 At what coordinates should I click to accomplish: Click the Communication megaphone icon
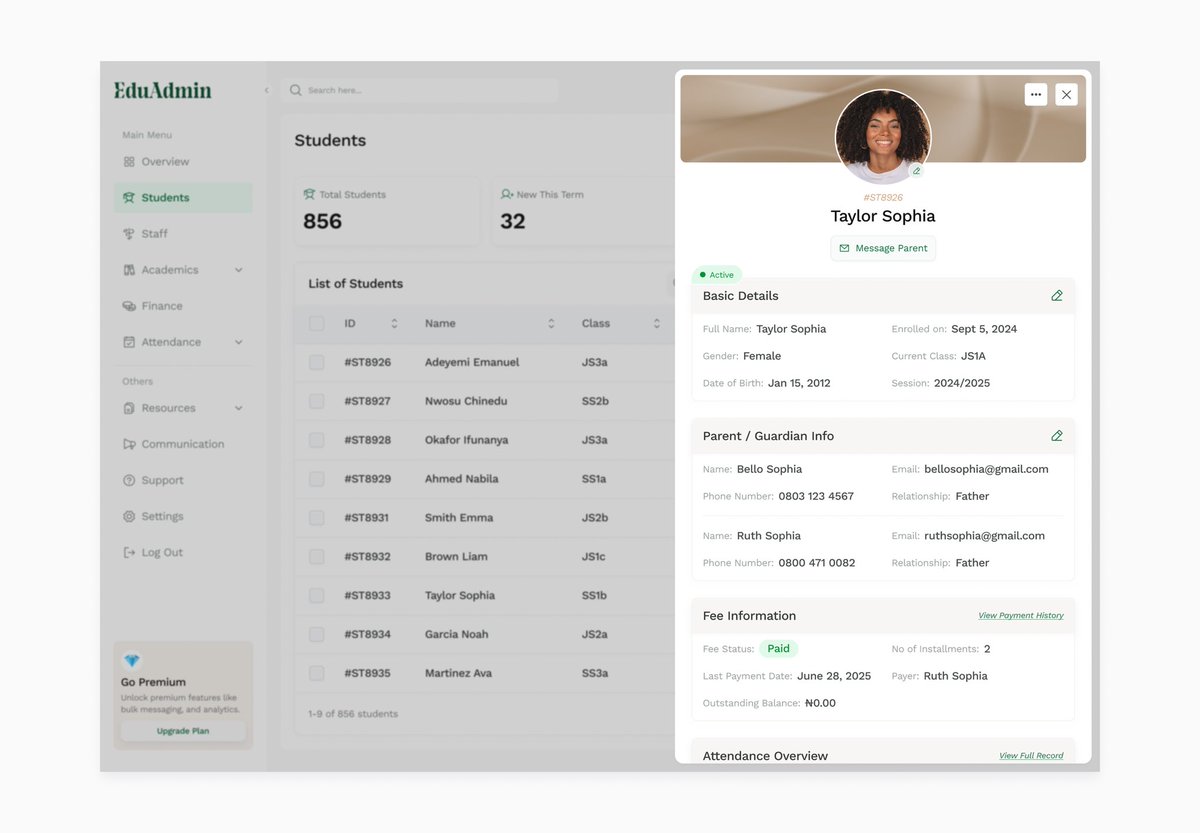pos(129,444)
